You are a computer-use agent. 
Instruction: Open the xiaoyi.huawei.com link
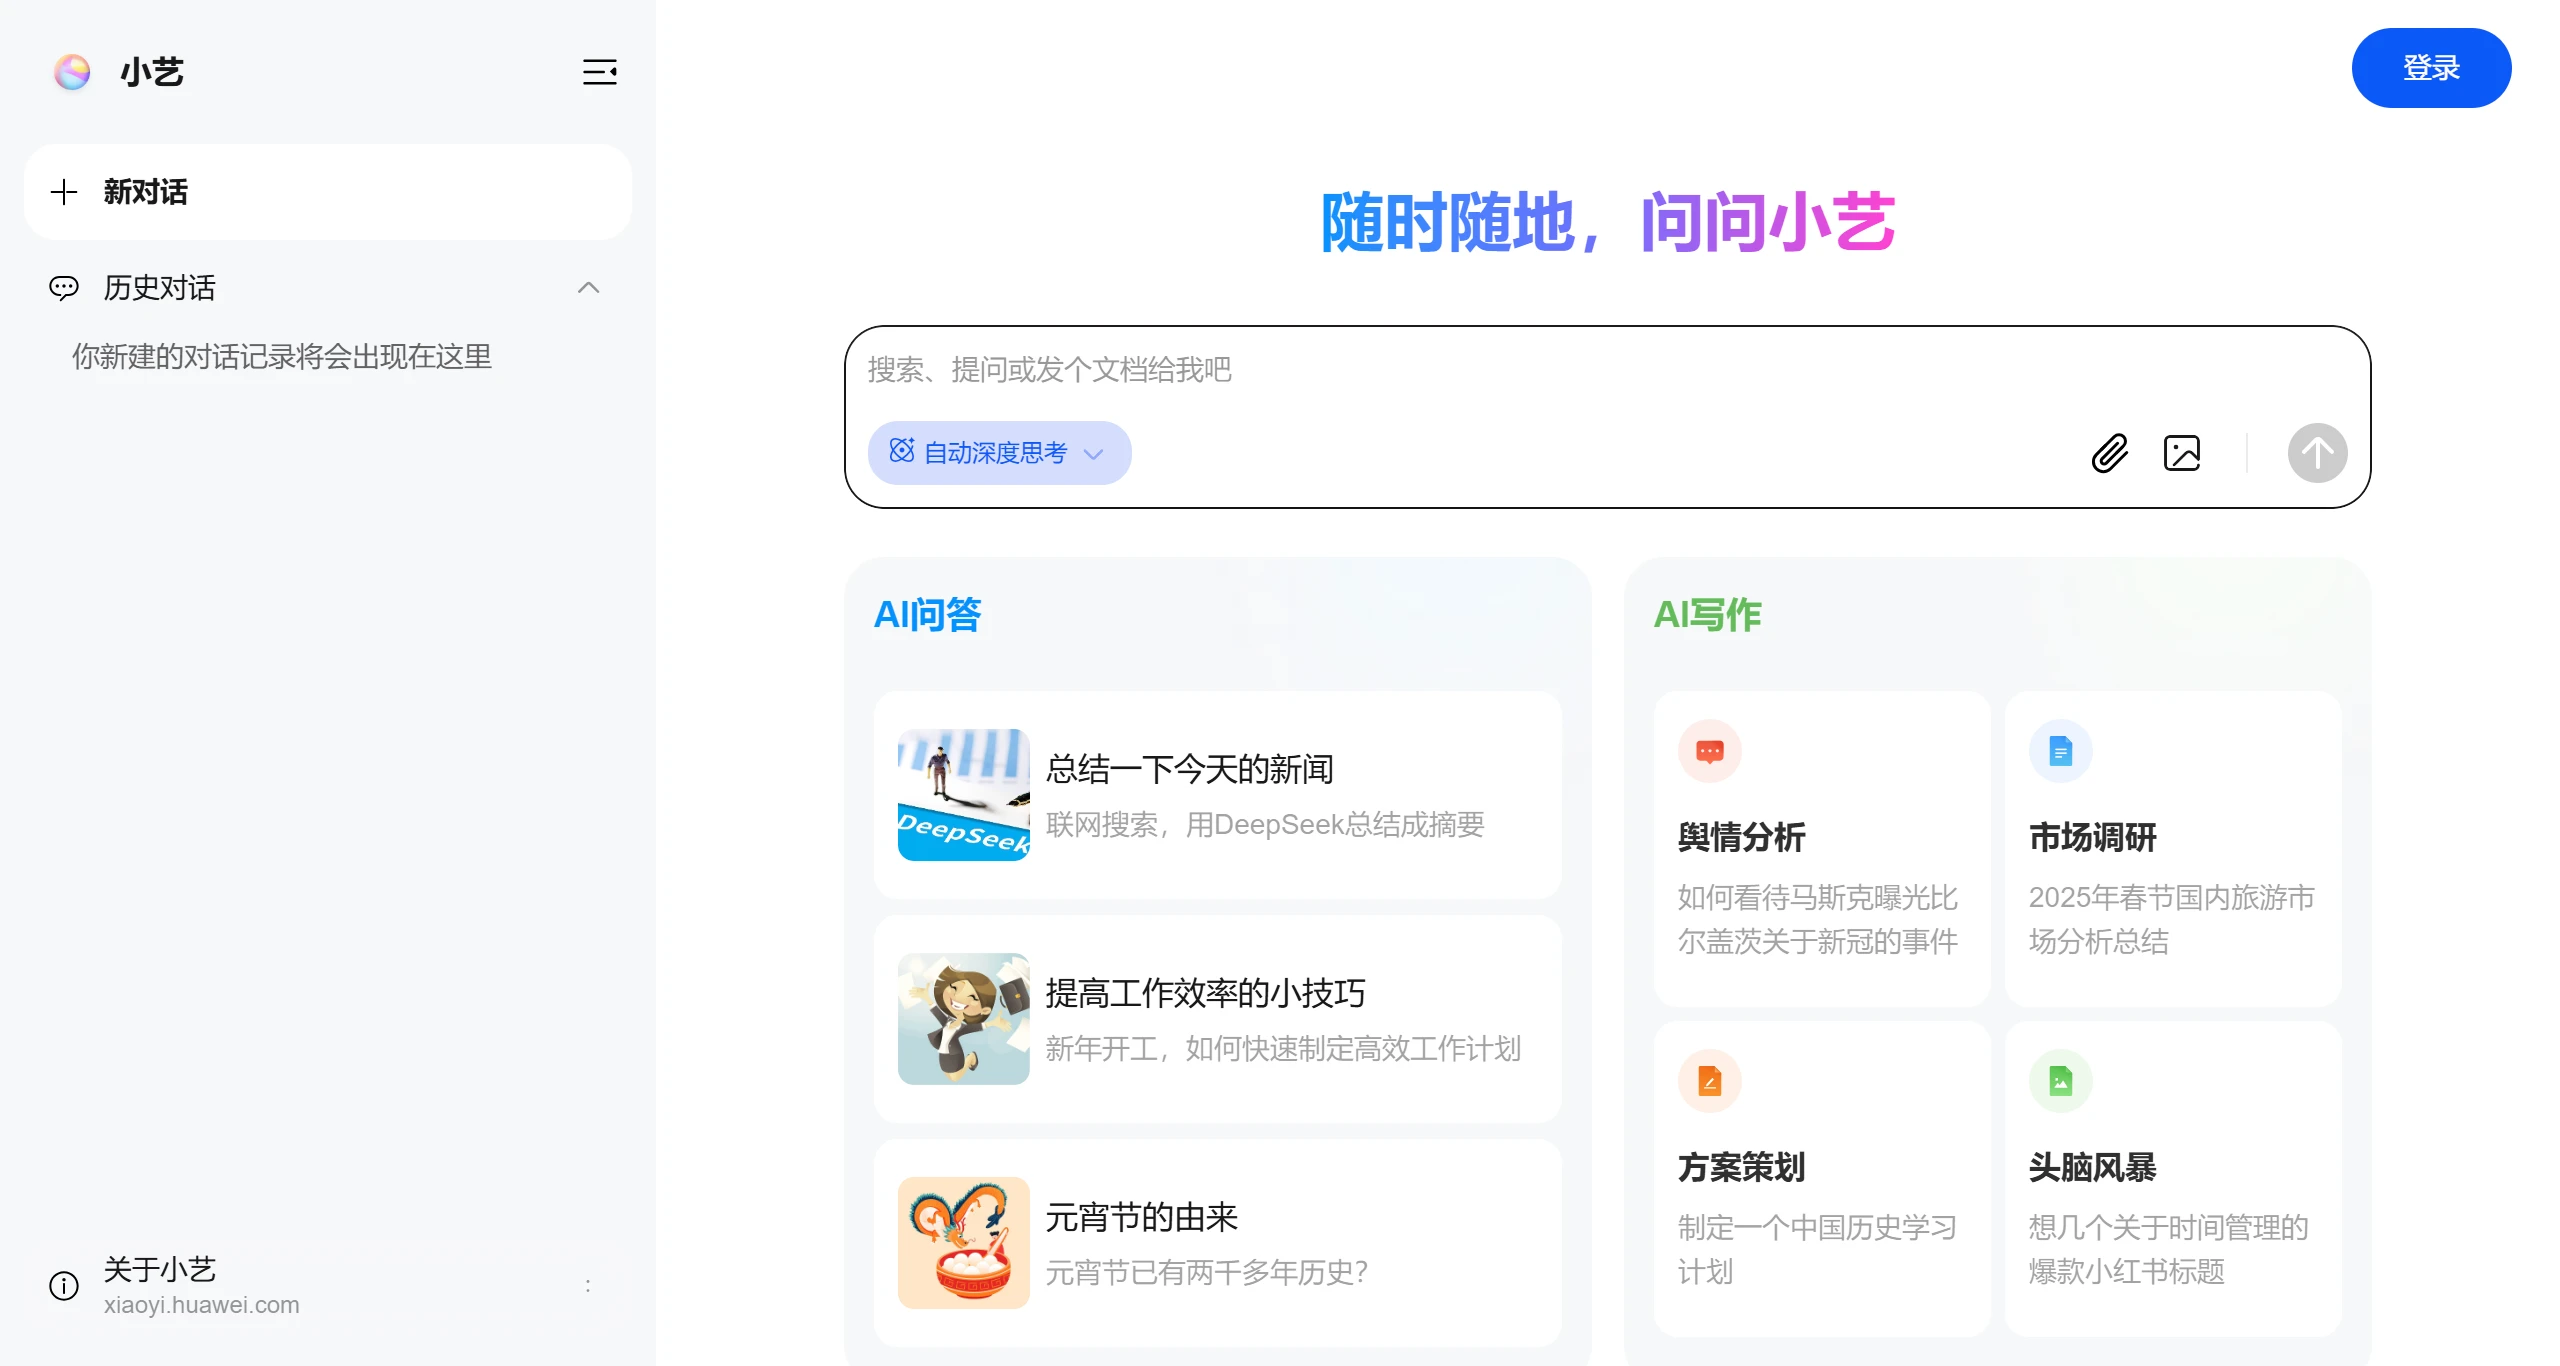[x=202, y=1305]
